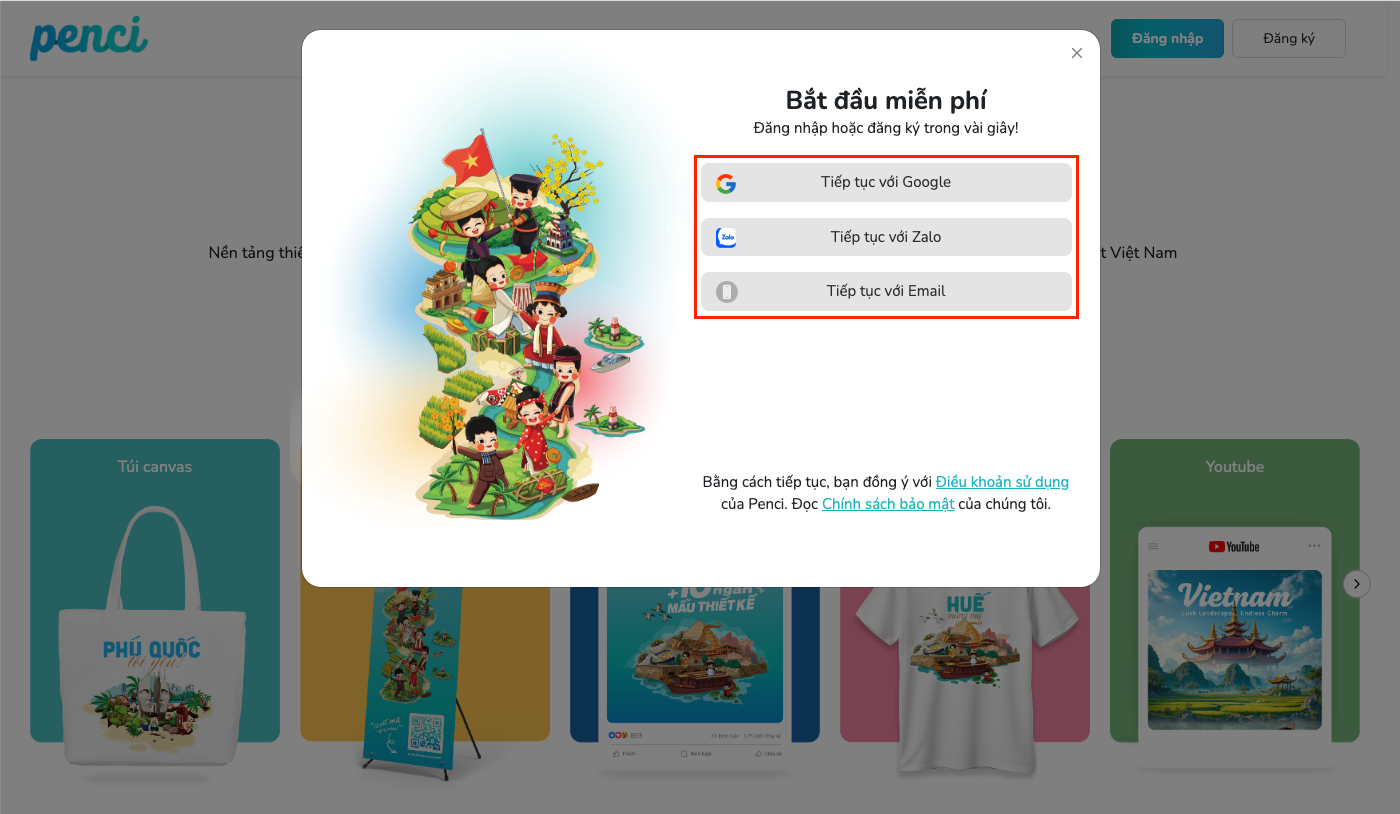Click the Zalo logo icon
Viewport: 1400px width, 814px height.
pyautogui.click(x=726, y=238)
